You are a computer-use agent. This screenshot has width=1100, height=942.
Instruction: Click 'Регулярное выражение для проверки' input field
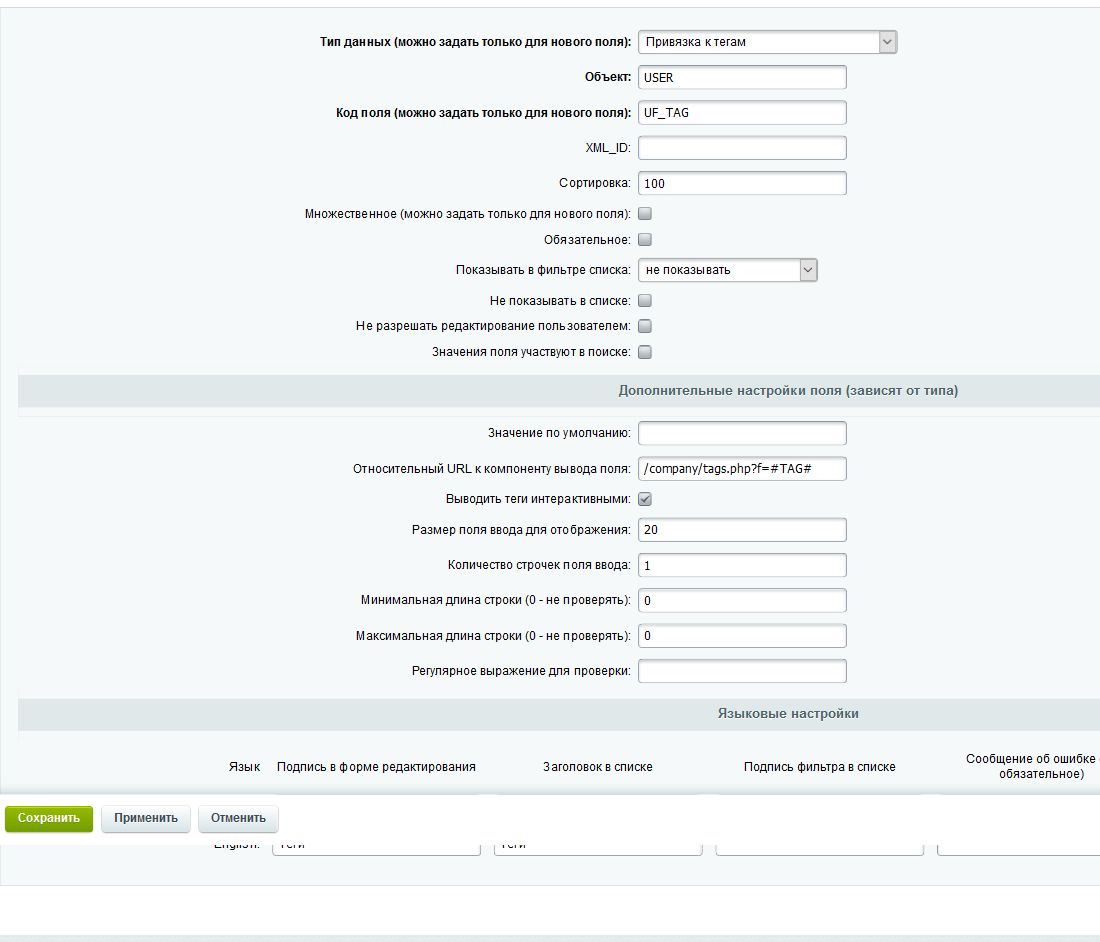tap(742, 671)
